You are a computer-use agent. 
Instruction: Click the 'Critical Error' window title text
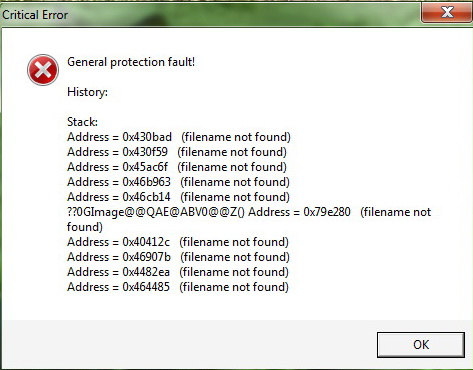[x=35, y=15]
